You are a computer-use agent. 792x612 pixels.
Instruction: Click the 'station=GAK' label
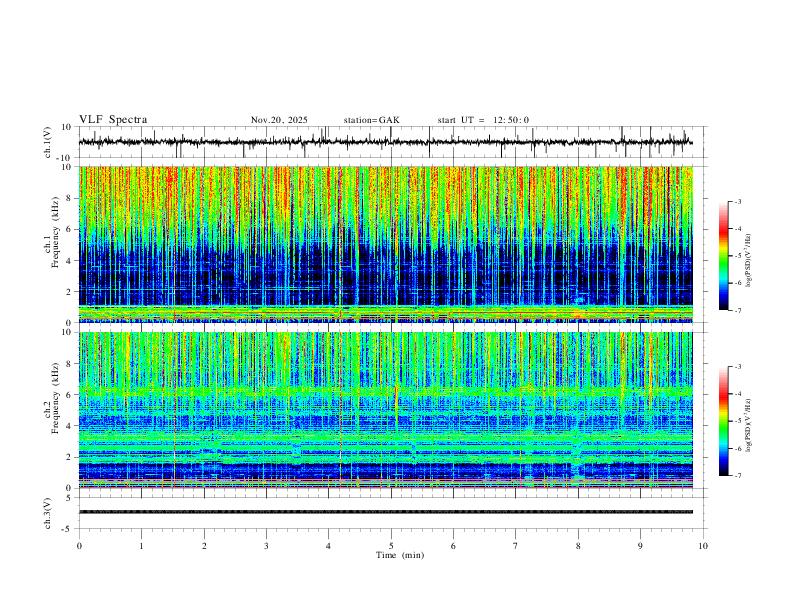tap(371, 120)
